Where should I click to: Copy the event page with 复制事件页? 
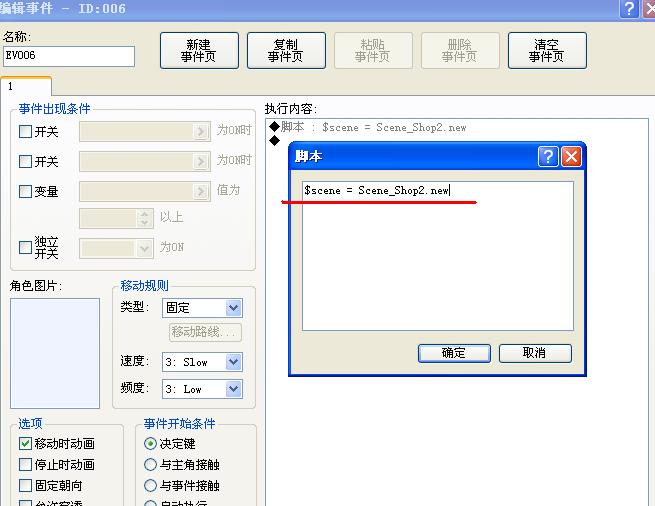(286, 51)
